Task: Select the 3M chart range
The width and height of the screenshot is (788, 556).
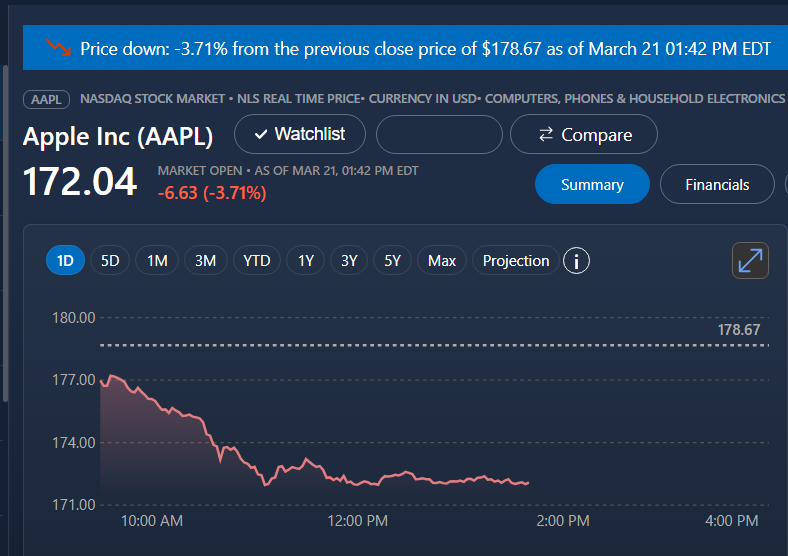Action: coord(206,260)
